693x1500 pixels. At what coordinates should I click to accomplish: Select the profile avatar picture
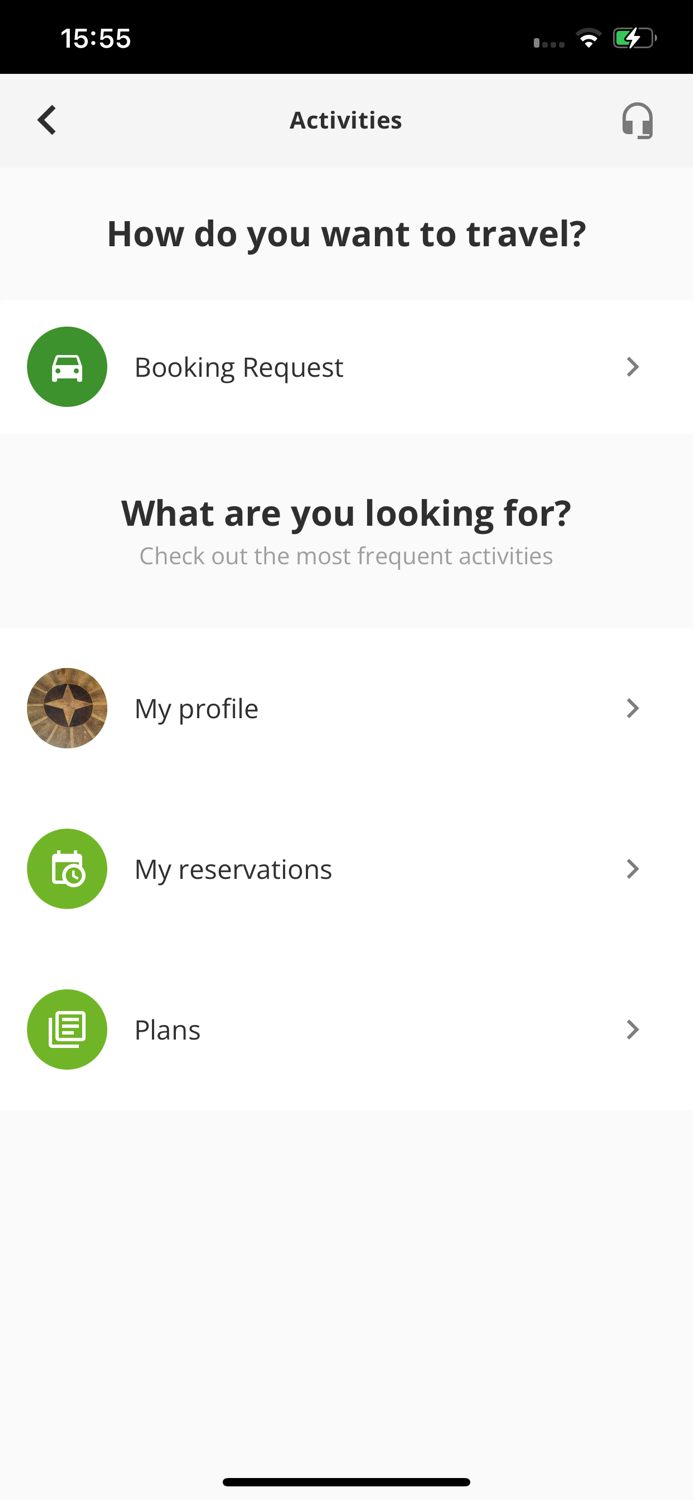point(67,707)
